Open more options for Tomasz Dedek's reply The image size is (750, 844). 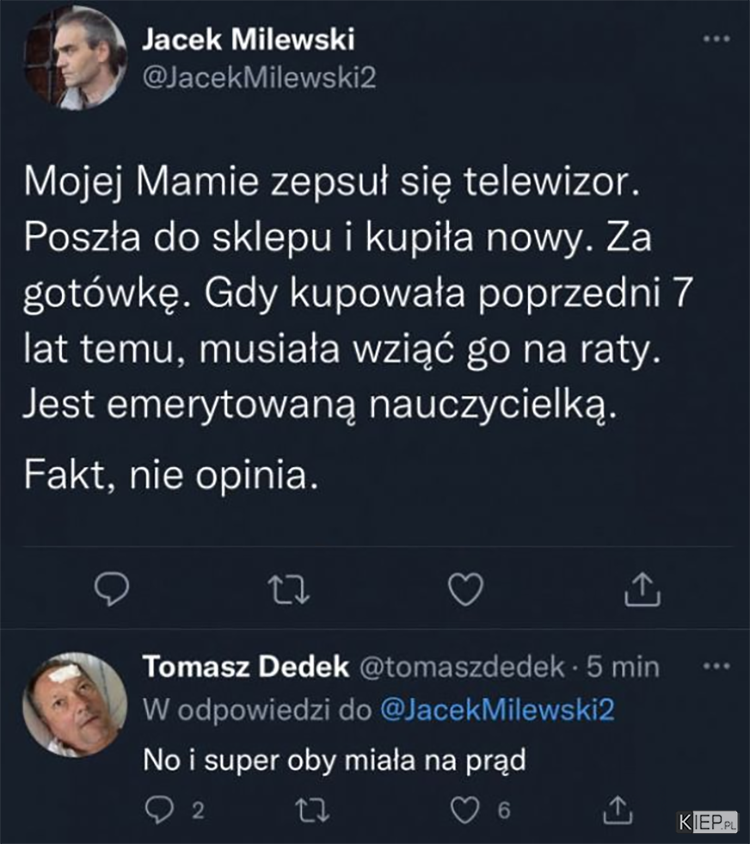717,666
